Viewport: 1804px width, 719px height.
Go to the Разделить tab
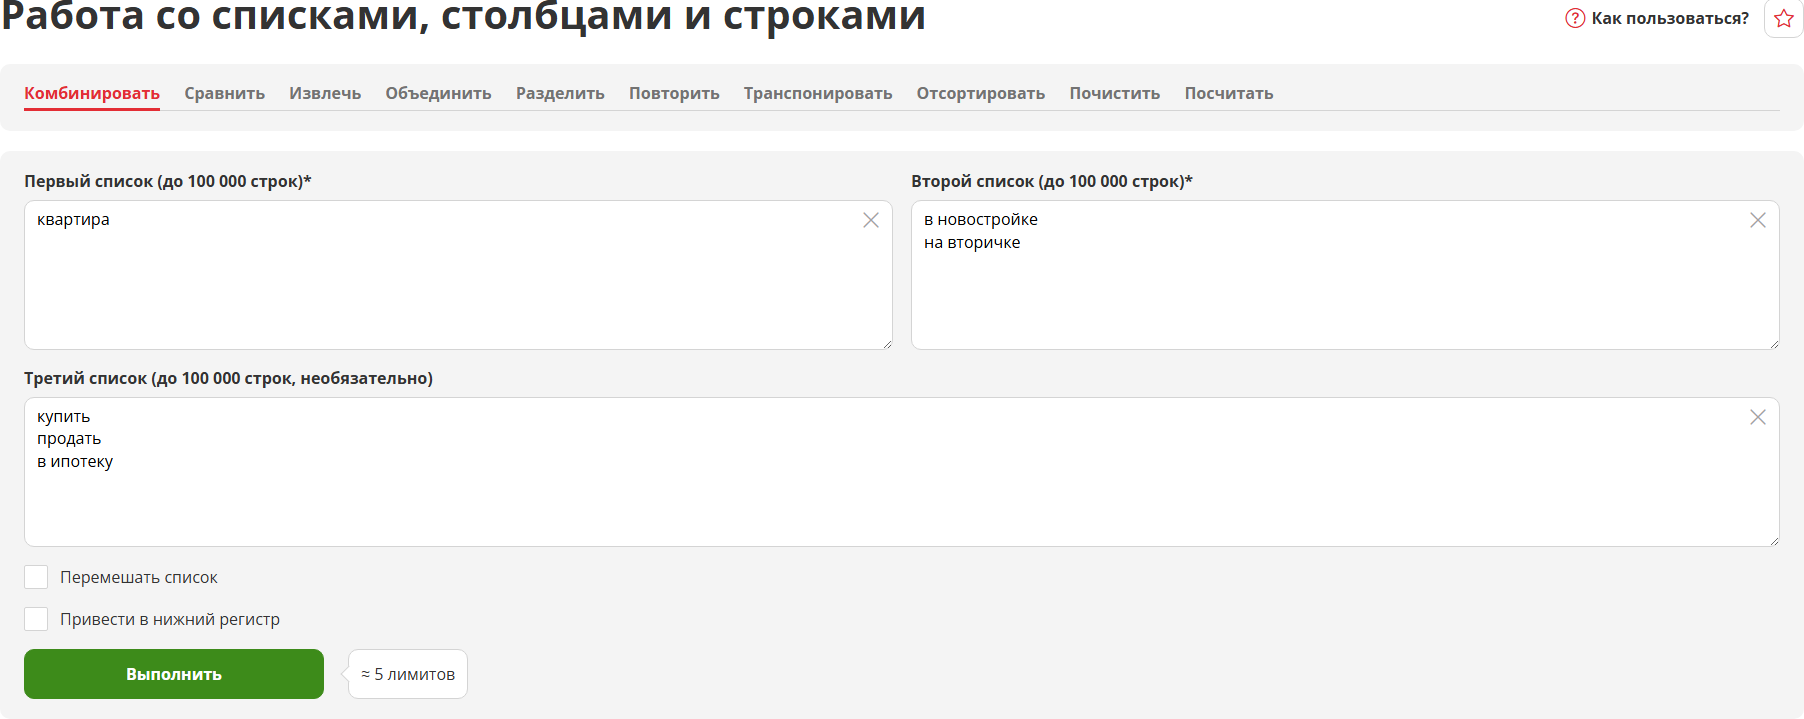tap(560, 93)
